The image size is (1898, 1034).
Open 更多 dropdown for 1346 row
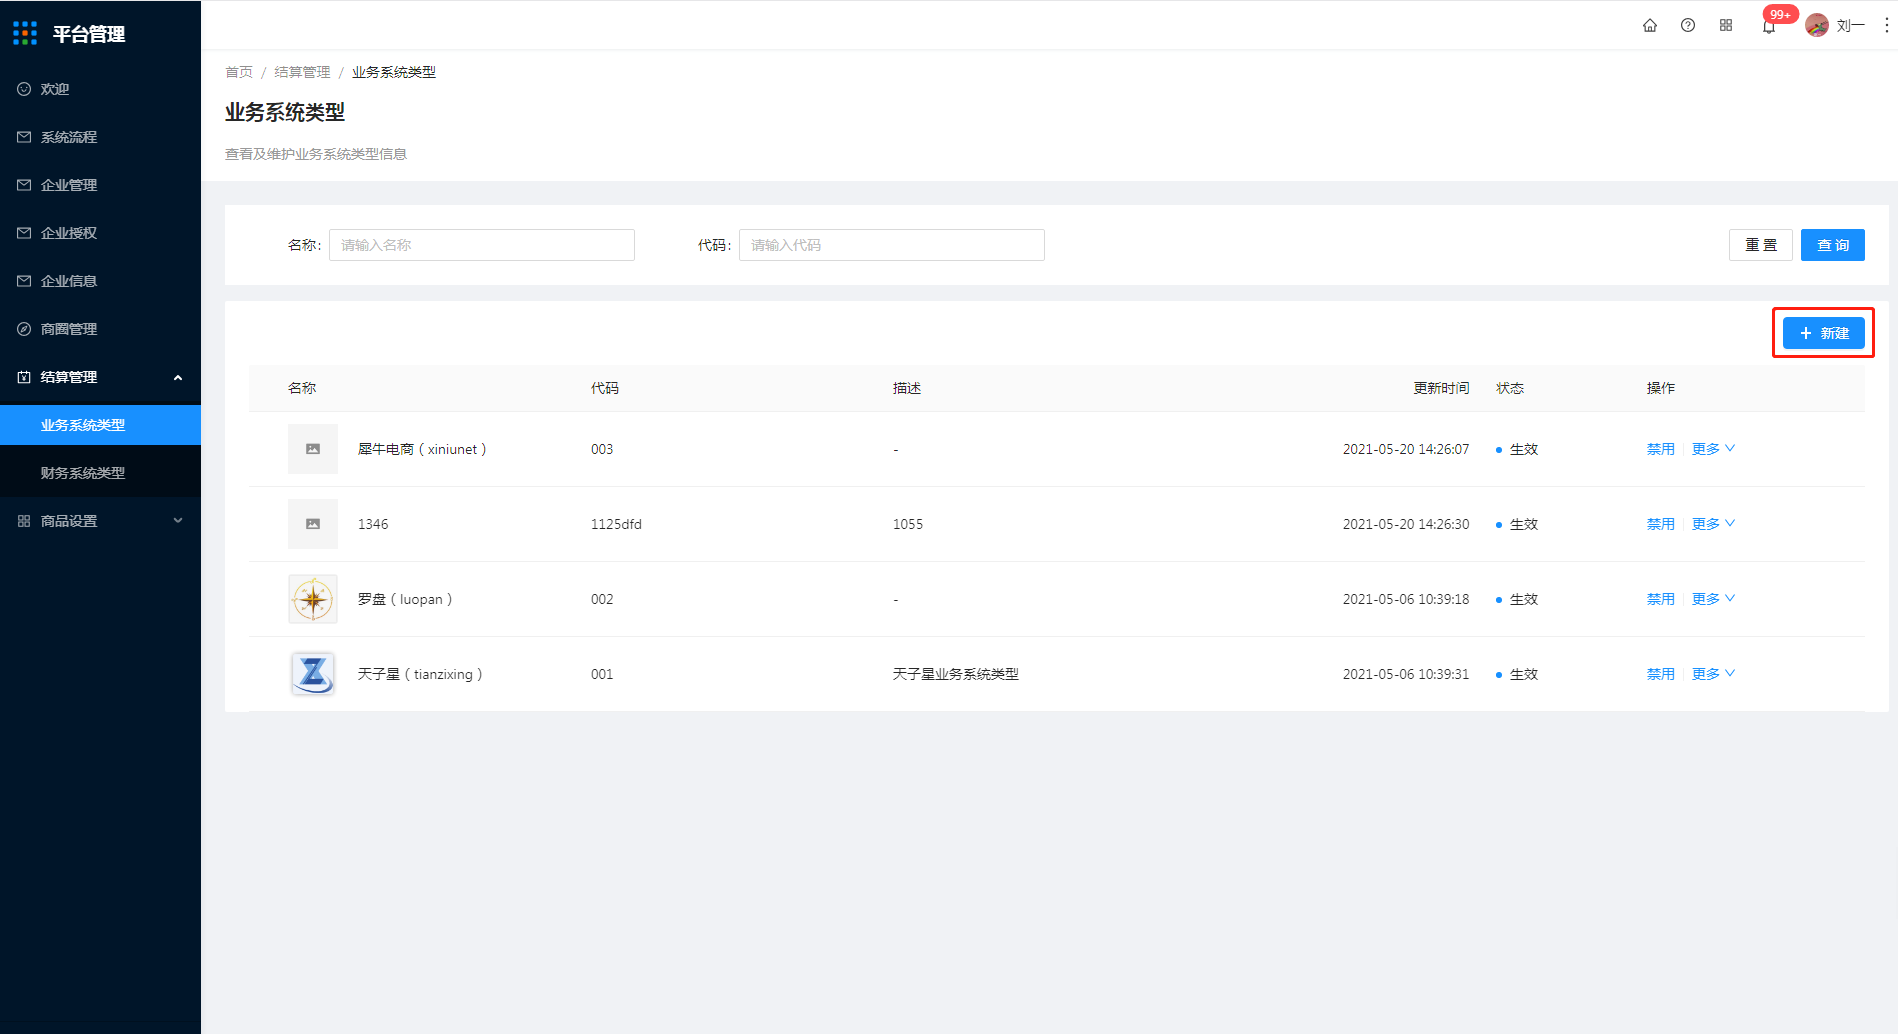click(x=1713, y=524)
